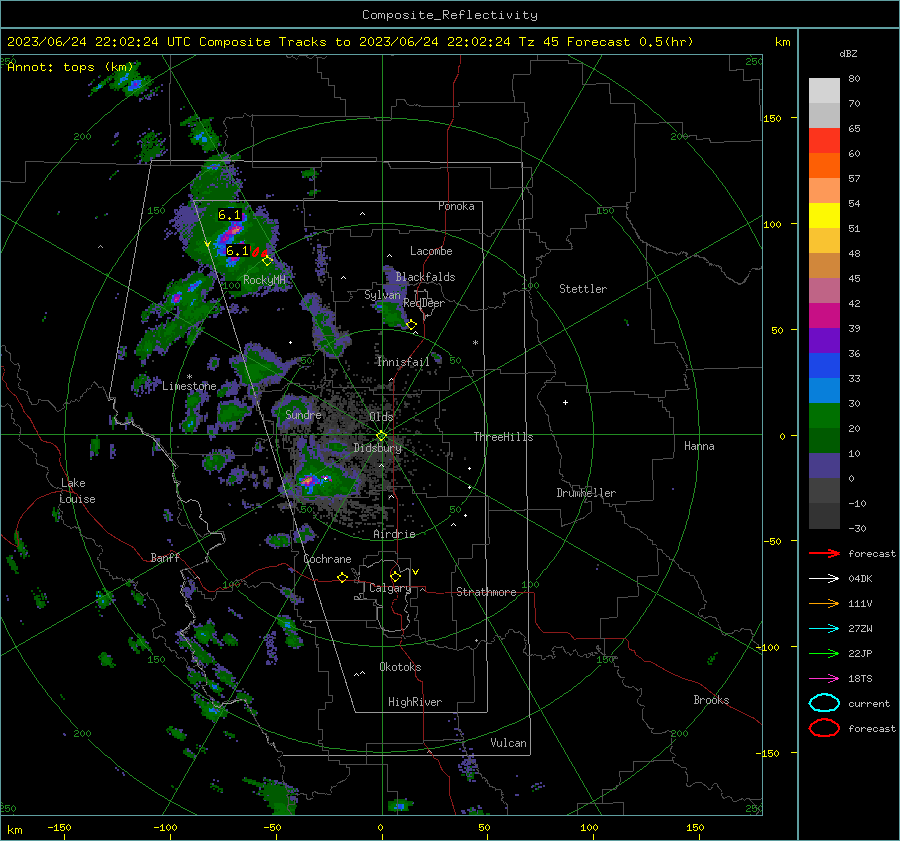Image resolution: width=900 pixels, height=841 pixels.
Task: Click the ThreeHills label
Action: pos(503,437)
